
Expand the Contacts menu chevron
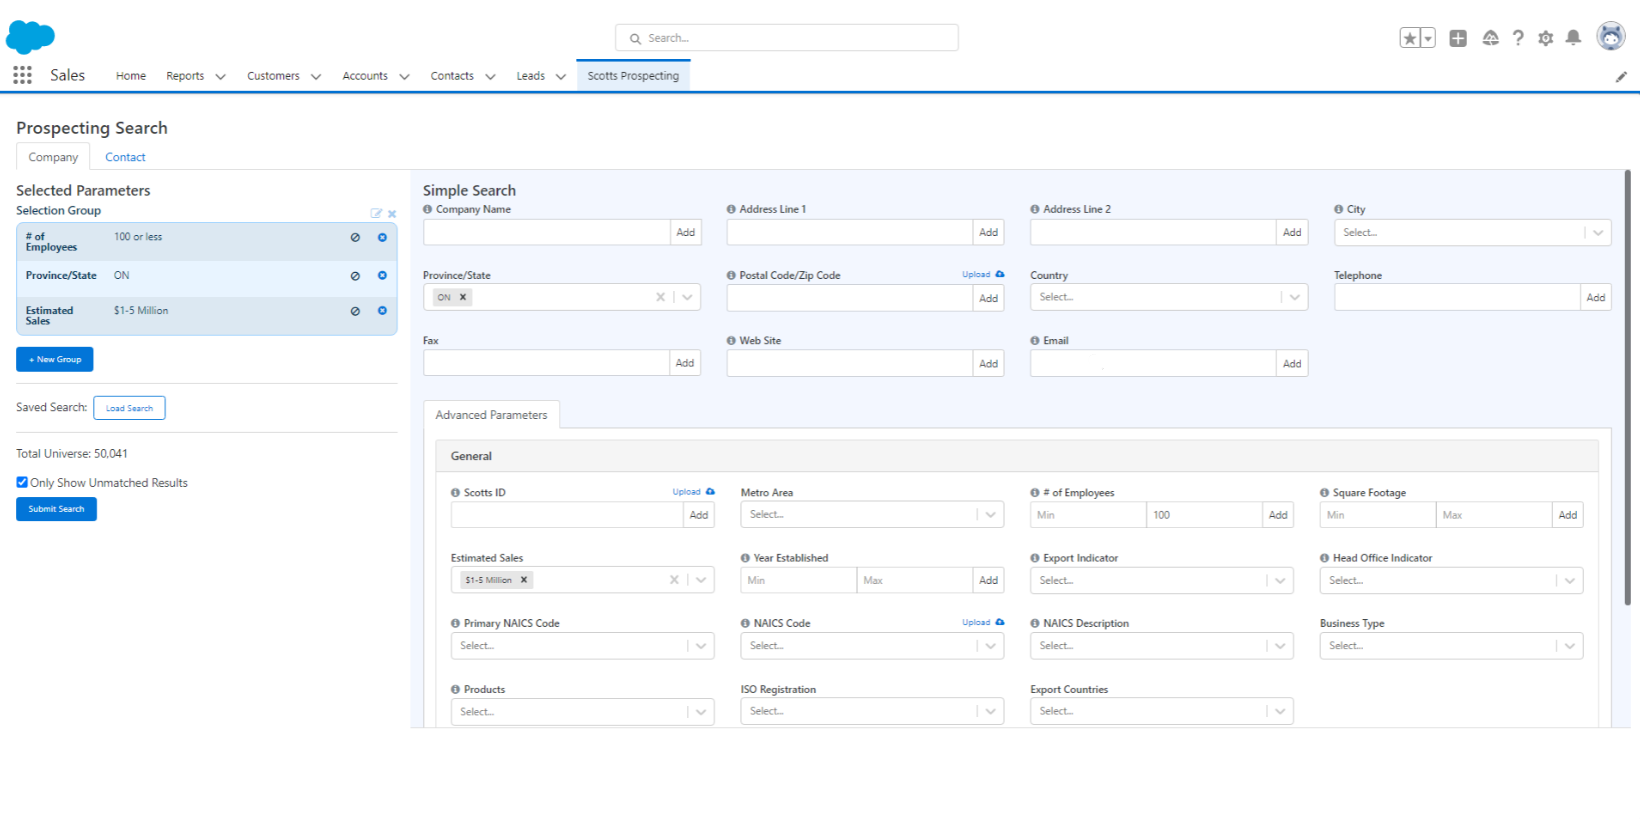490,77
